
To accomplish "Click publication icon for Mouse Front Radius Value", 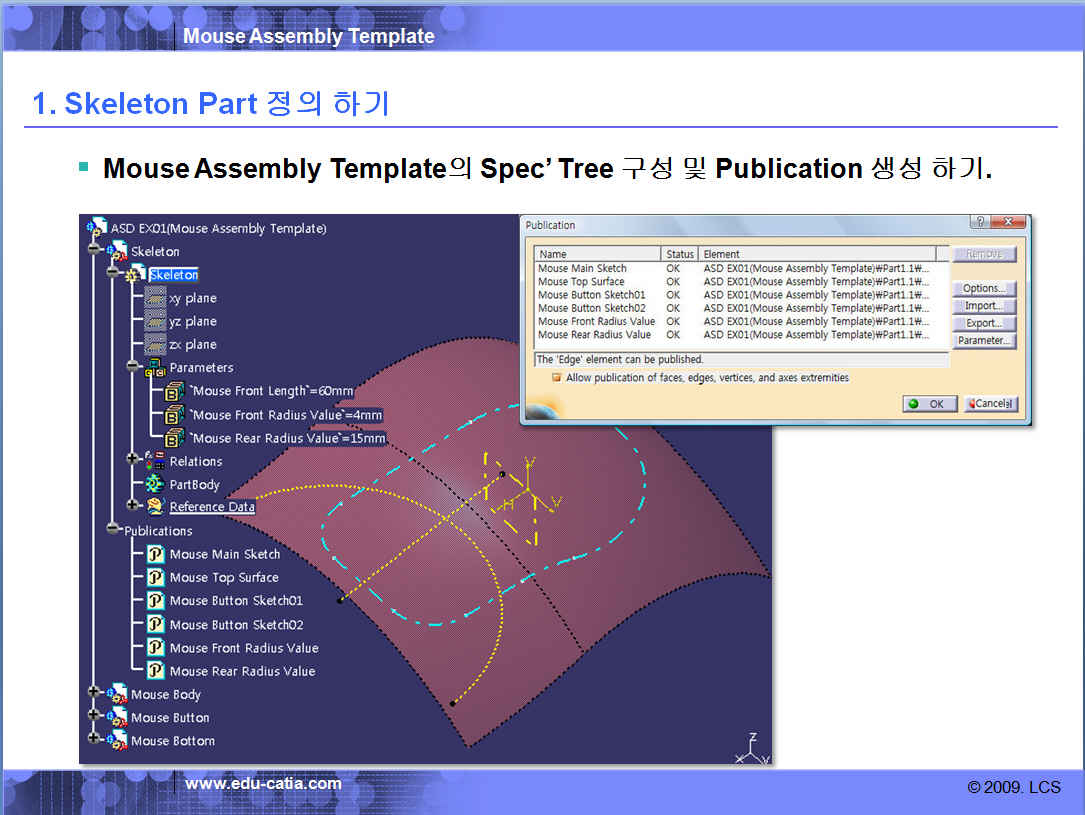I will click(x=156, y=648).
